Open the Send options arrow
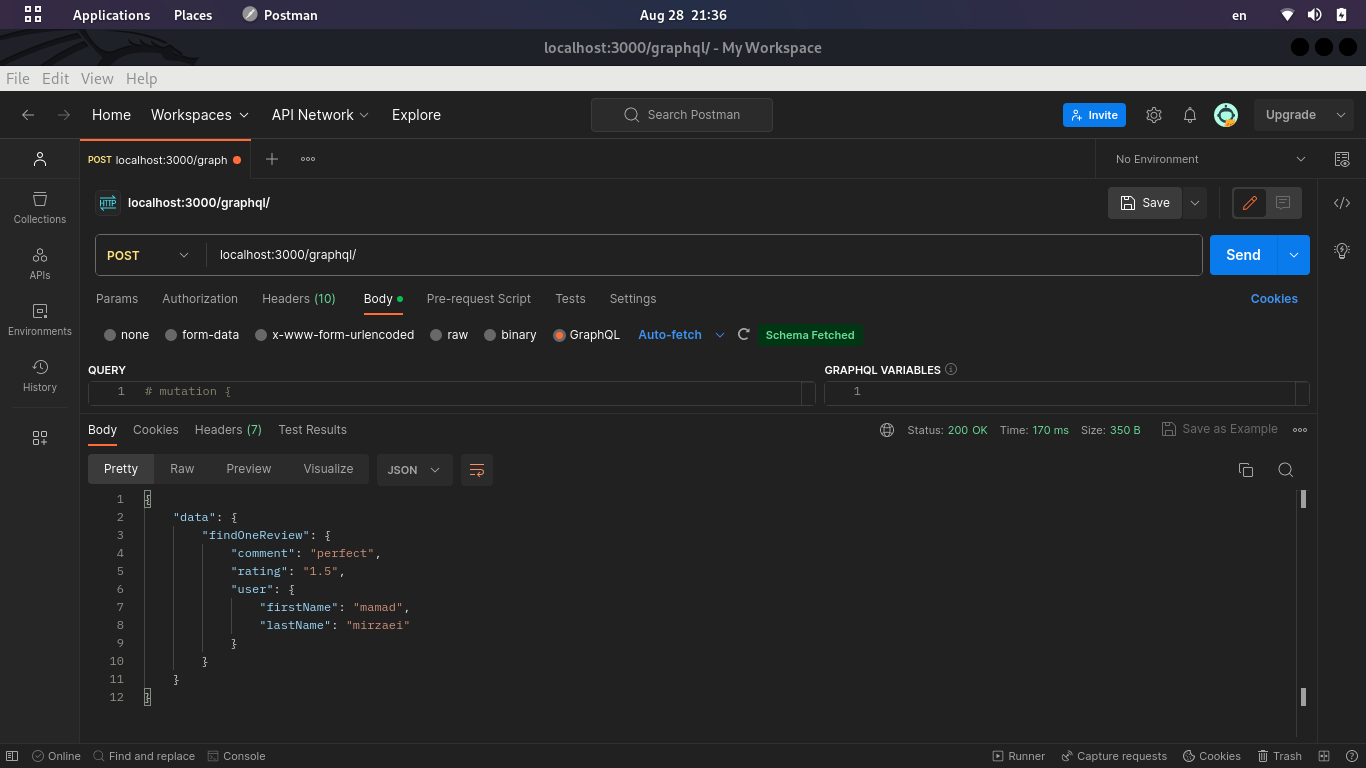 (x=1294, y=255)
